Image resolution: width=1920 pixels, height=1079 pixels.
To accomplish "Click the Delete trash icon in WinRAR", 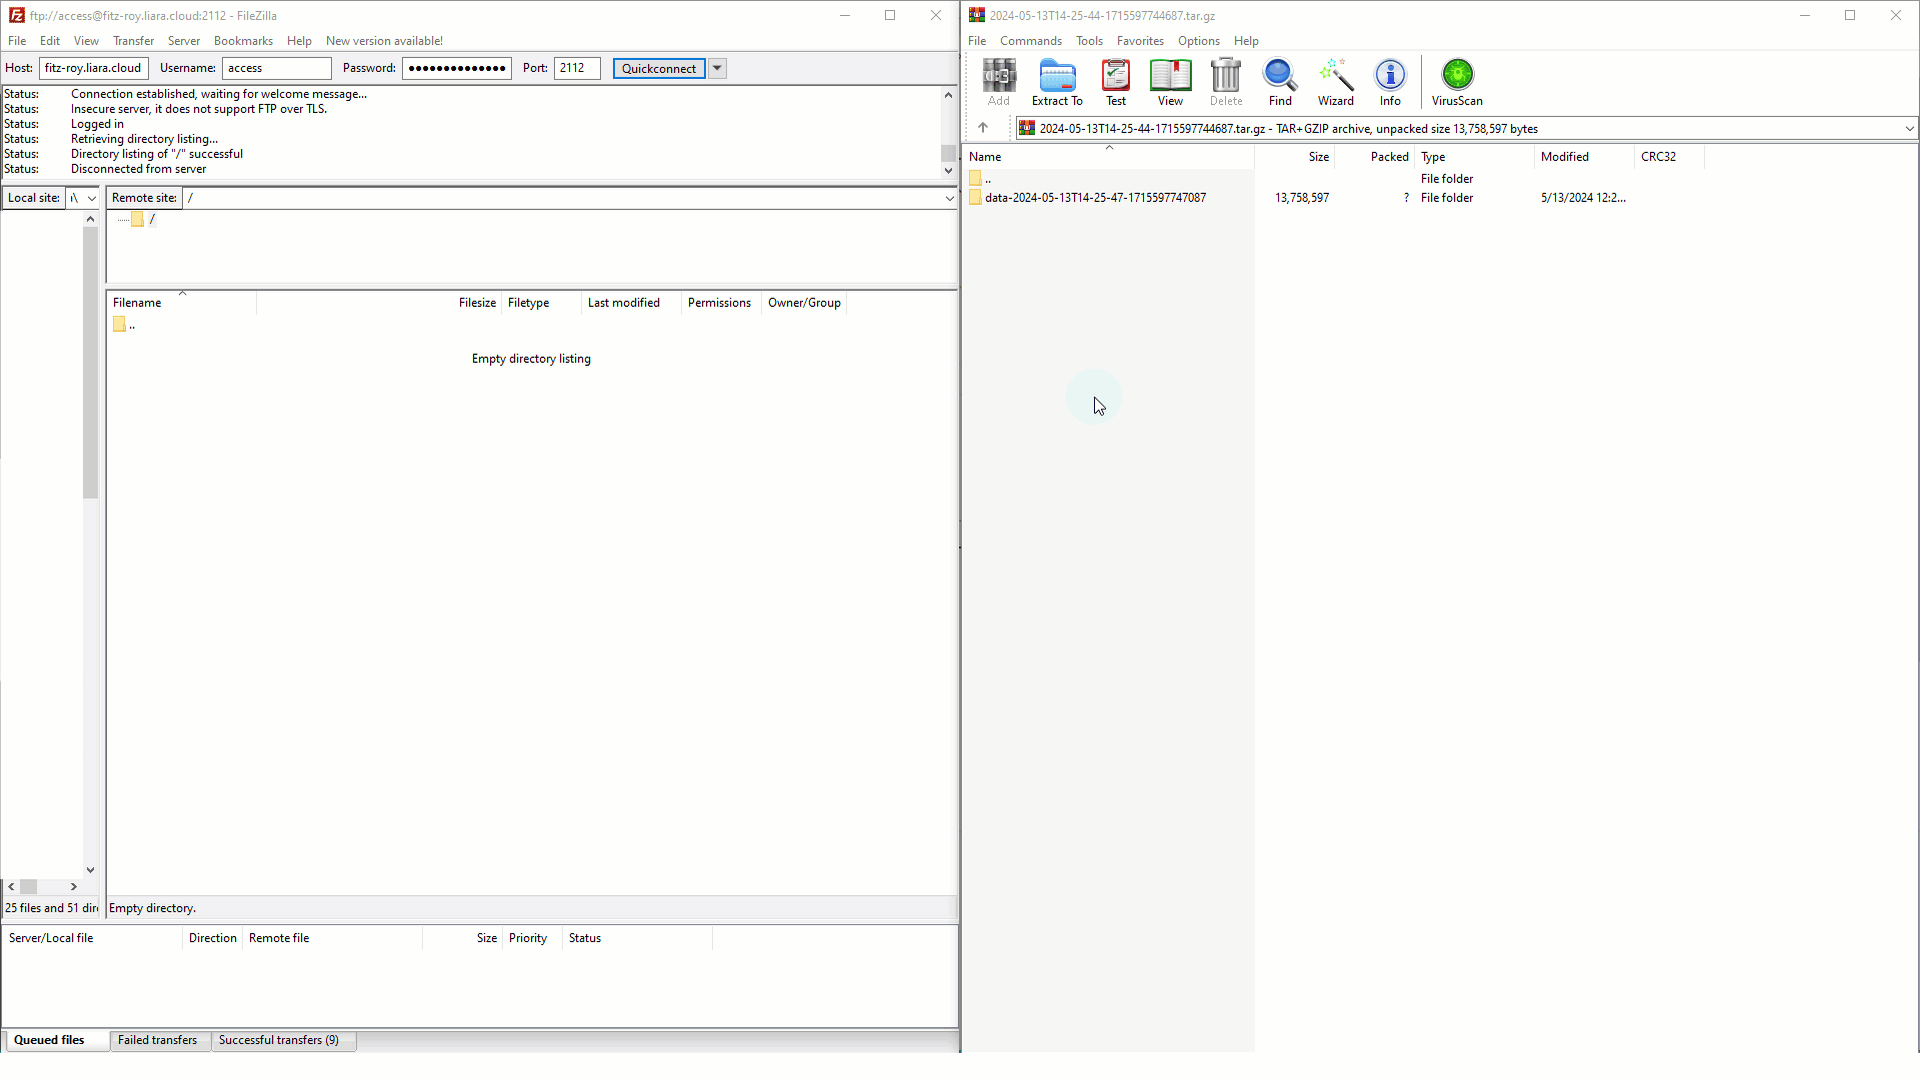I will tap(1226, 83).
